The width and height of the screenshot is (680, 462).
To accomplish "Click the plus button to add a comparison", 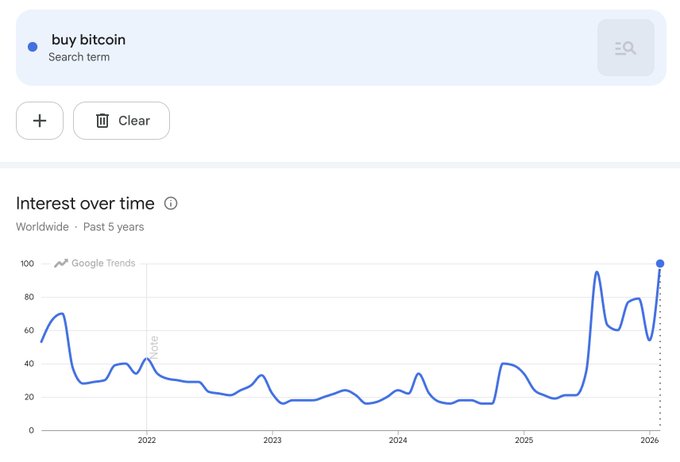I will click(x=40, y=121).
